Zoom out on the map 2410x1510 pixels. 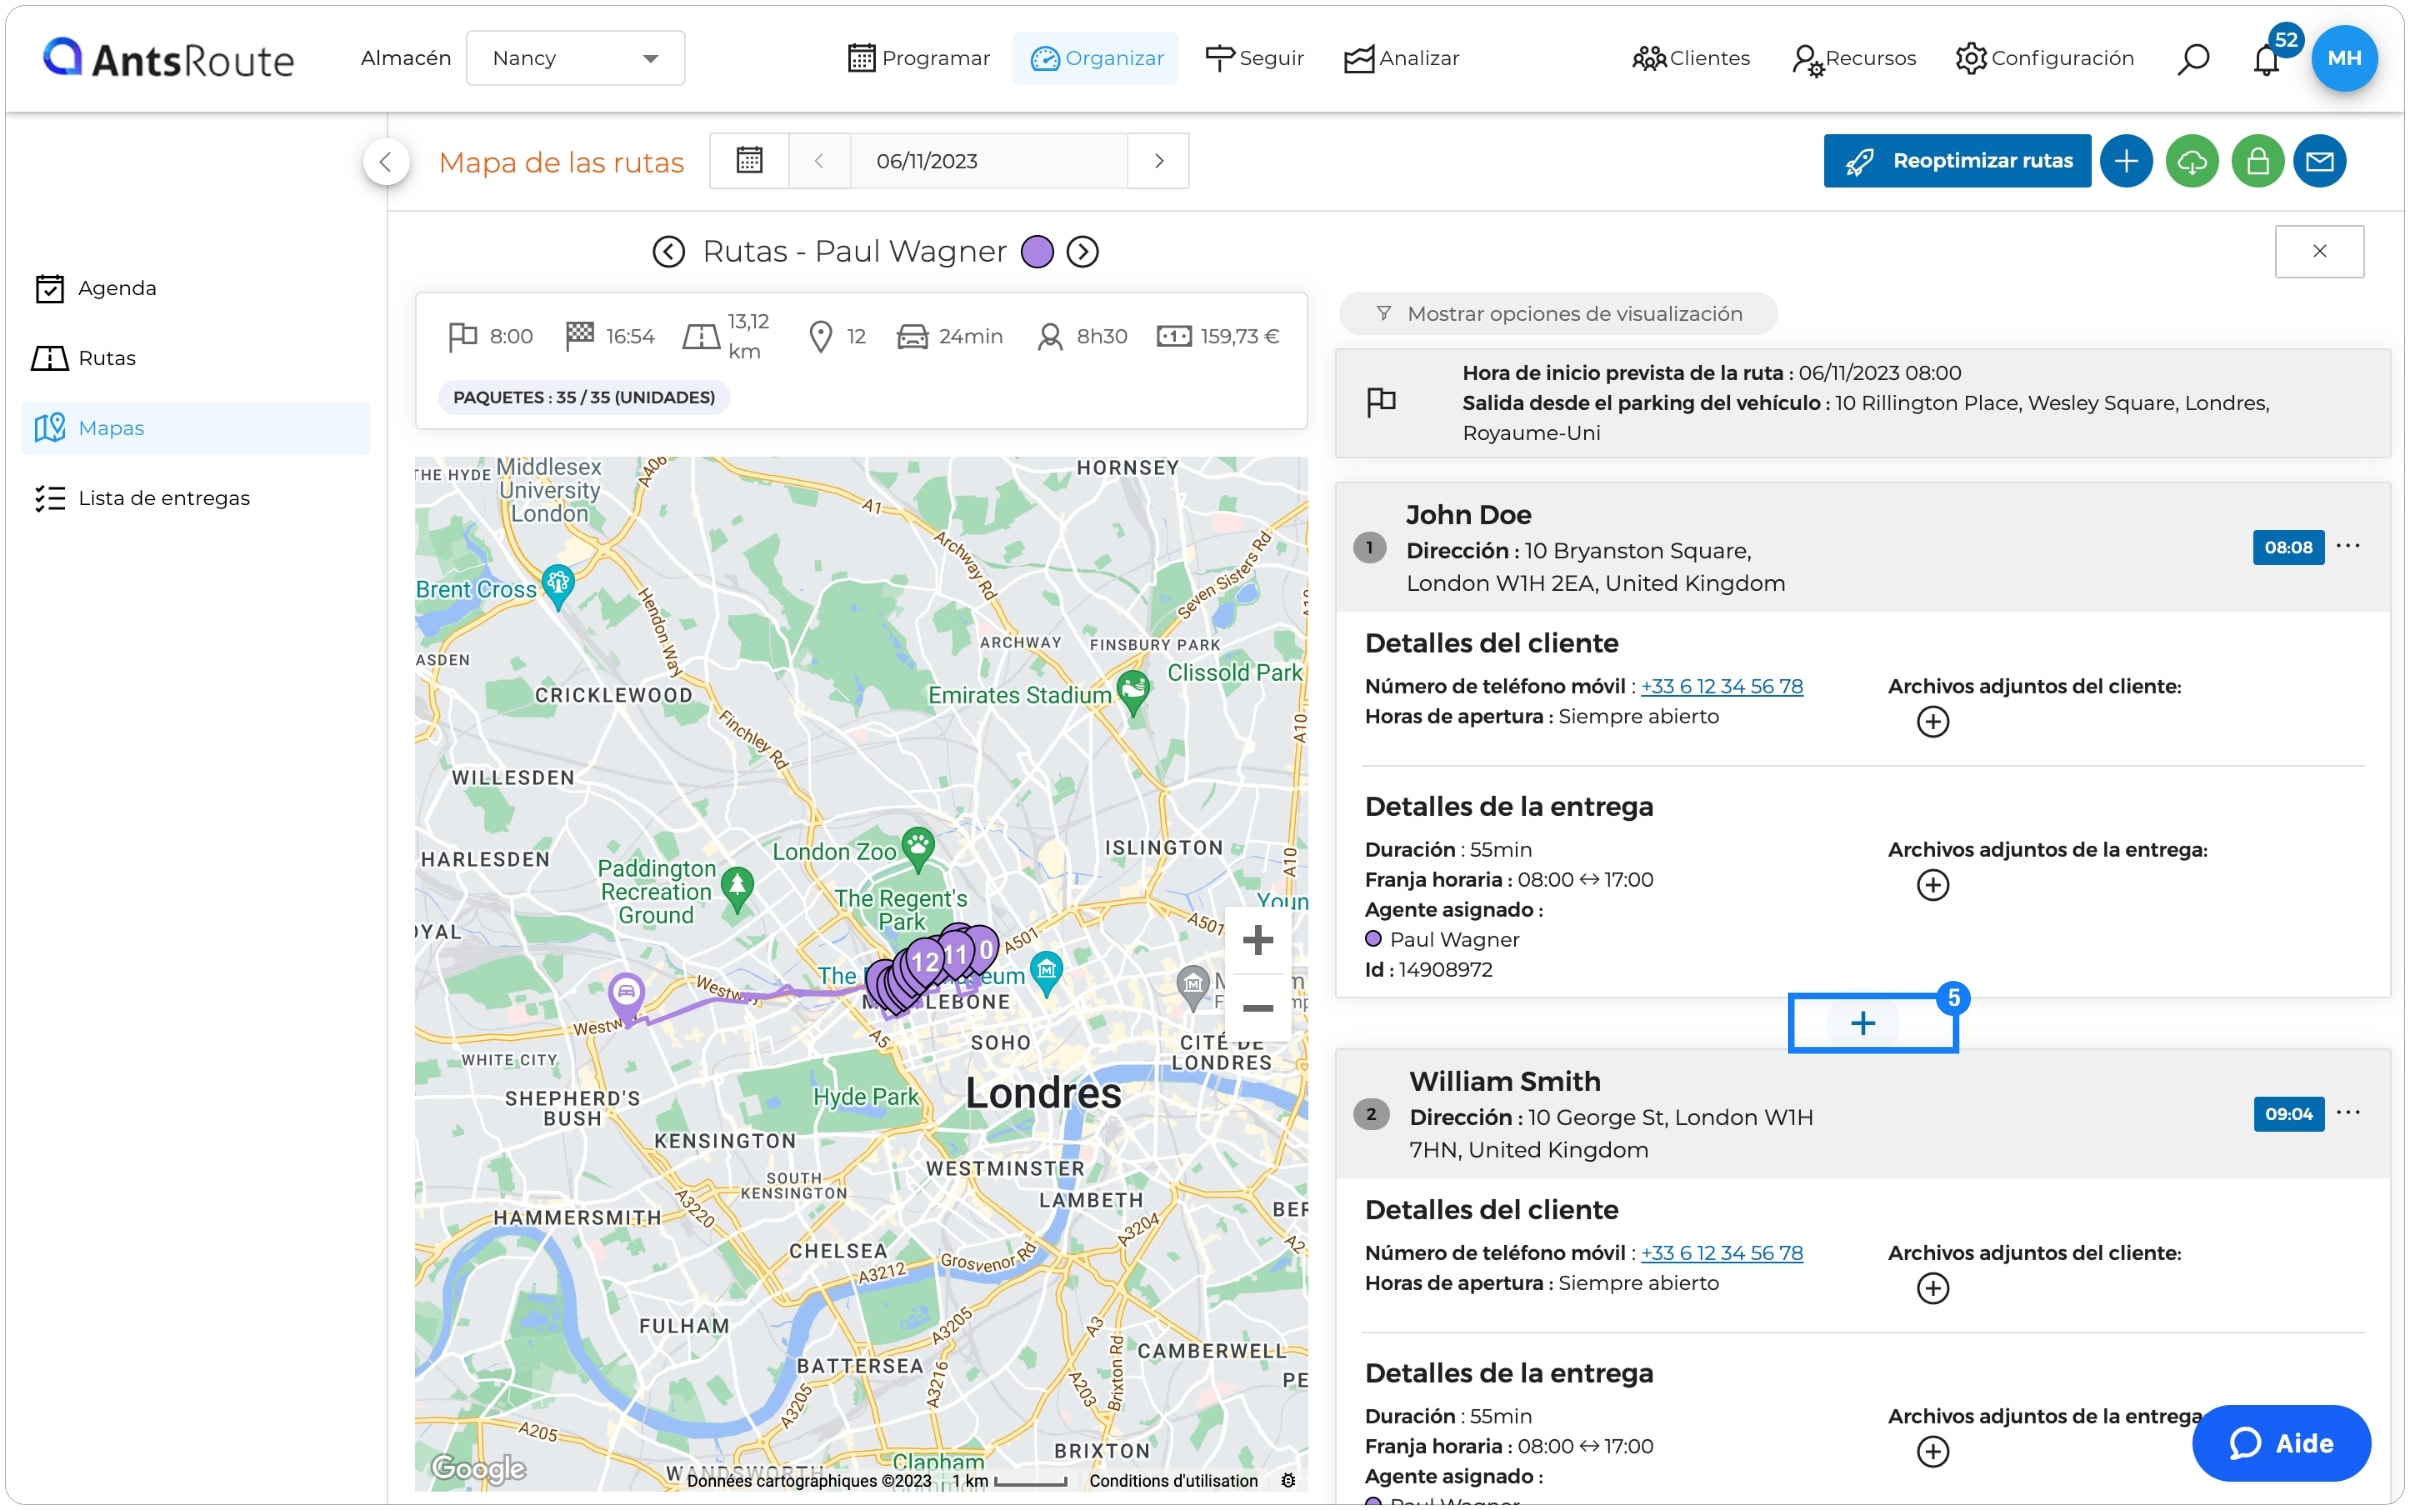coord(1257,1008)
